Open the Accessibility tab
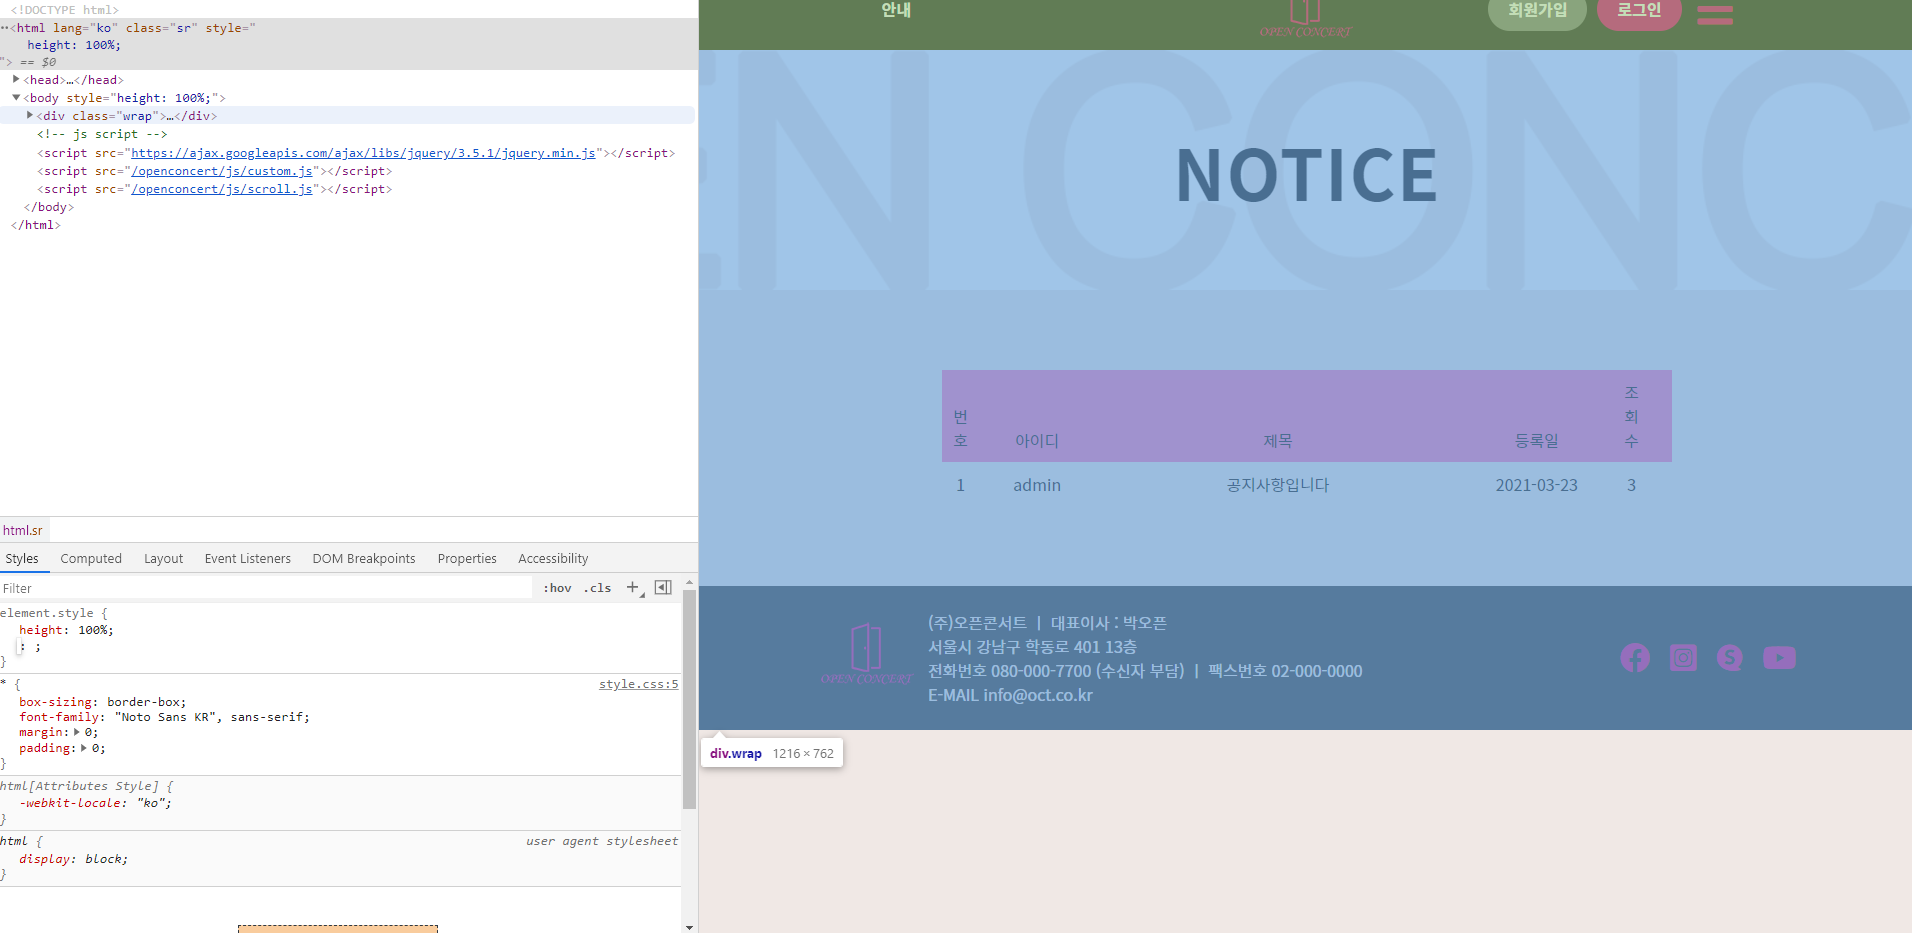The width and height of the screenshot is (1912, 933). (x=553, y=558)
